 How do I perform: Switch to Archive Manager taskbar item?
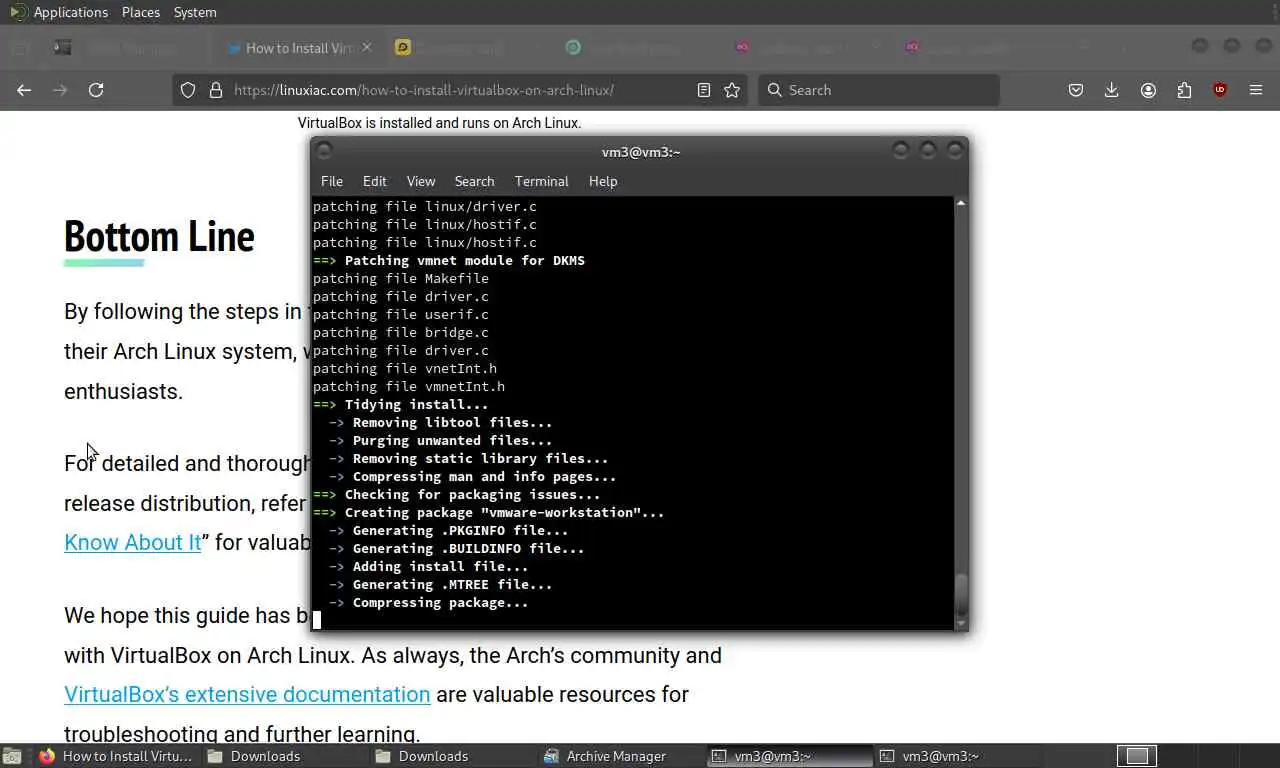pyautogui.click(x=620, y=756)
